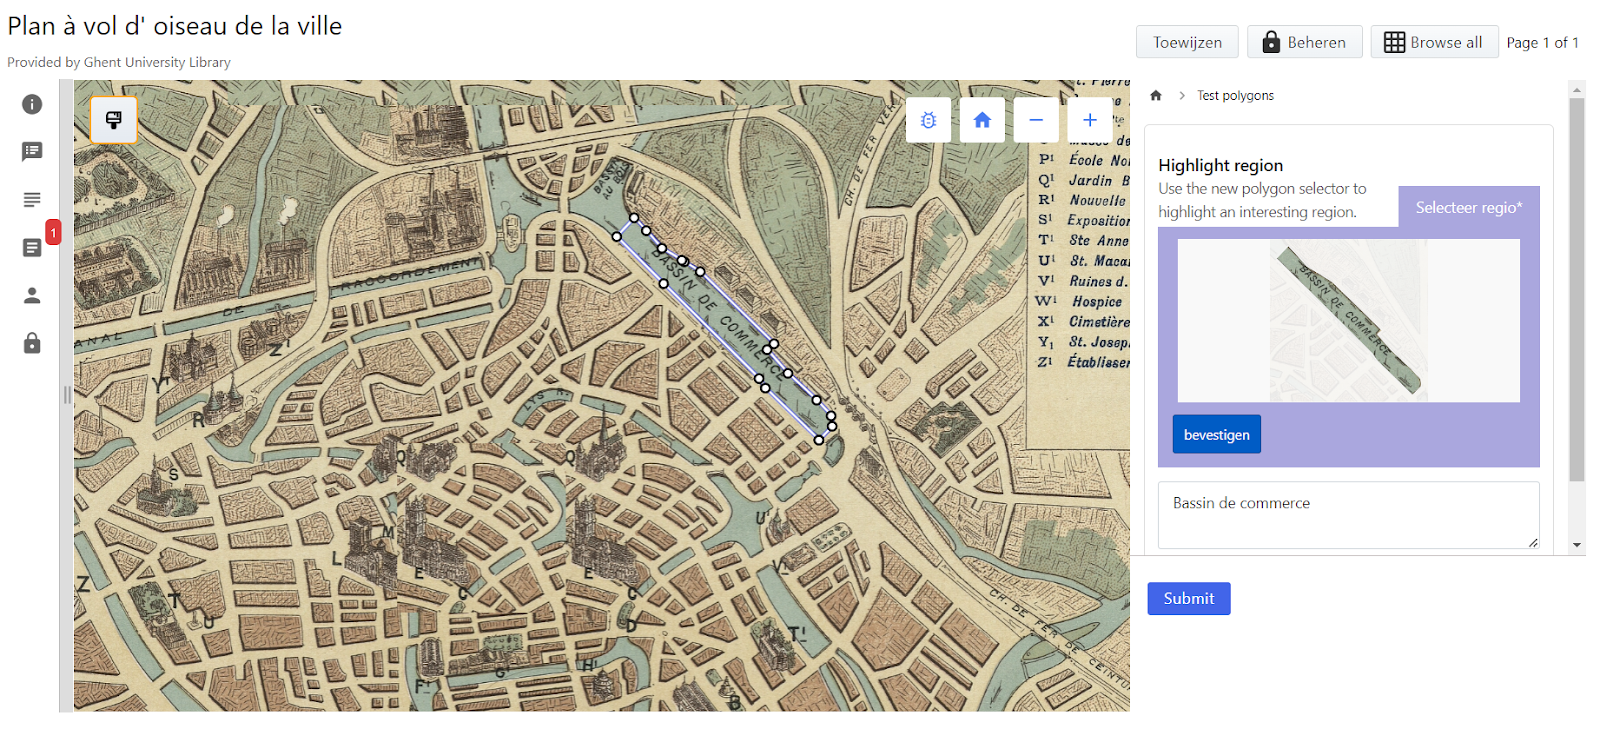The height and width of the screenshot is (749, 1600).
Task: Click the selected region preview thumbnail
Action: point(1348,320)
